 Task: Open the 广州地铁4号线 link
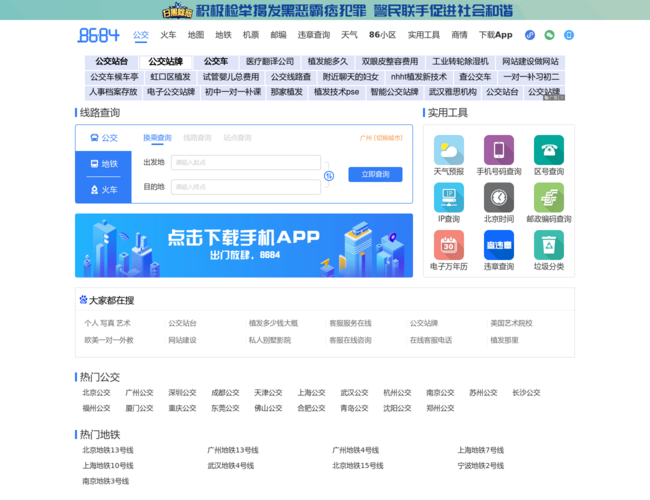[x=355, y=450]
